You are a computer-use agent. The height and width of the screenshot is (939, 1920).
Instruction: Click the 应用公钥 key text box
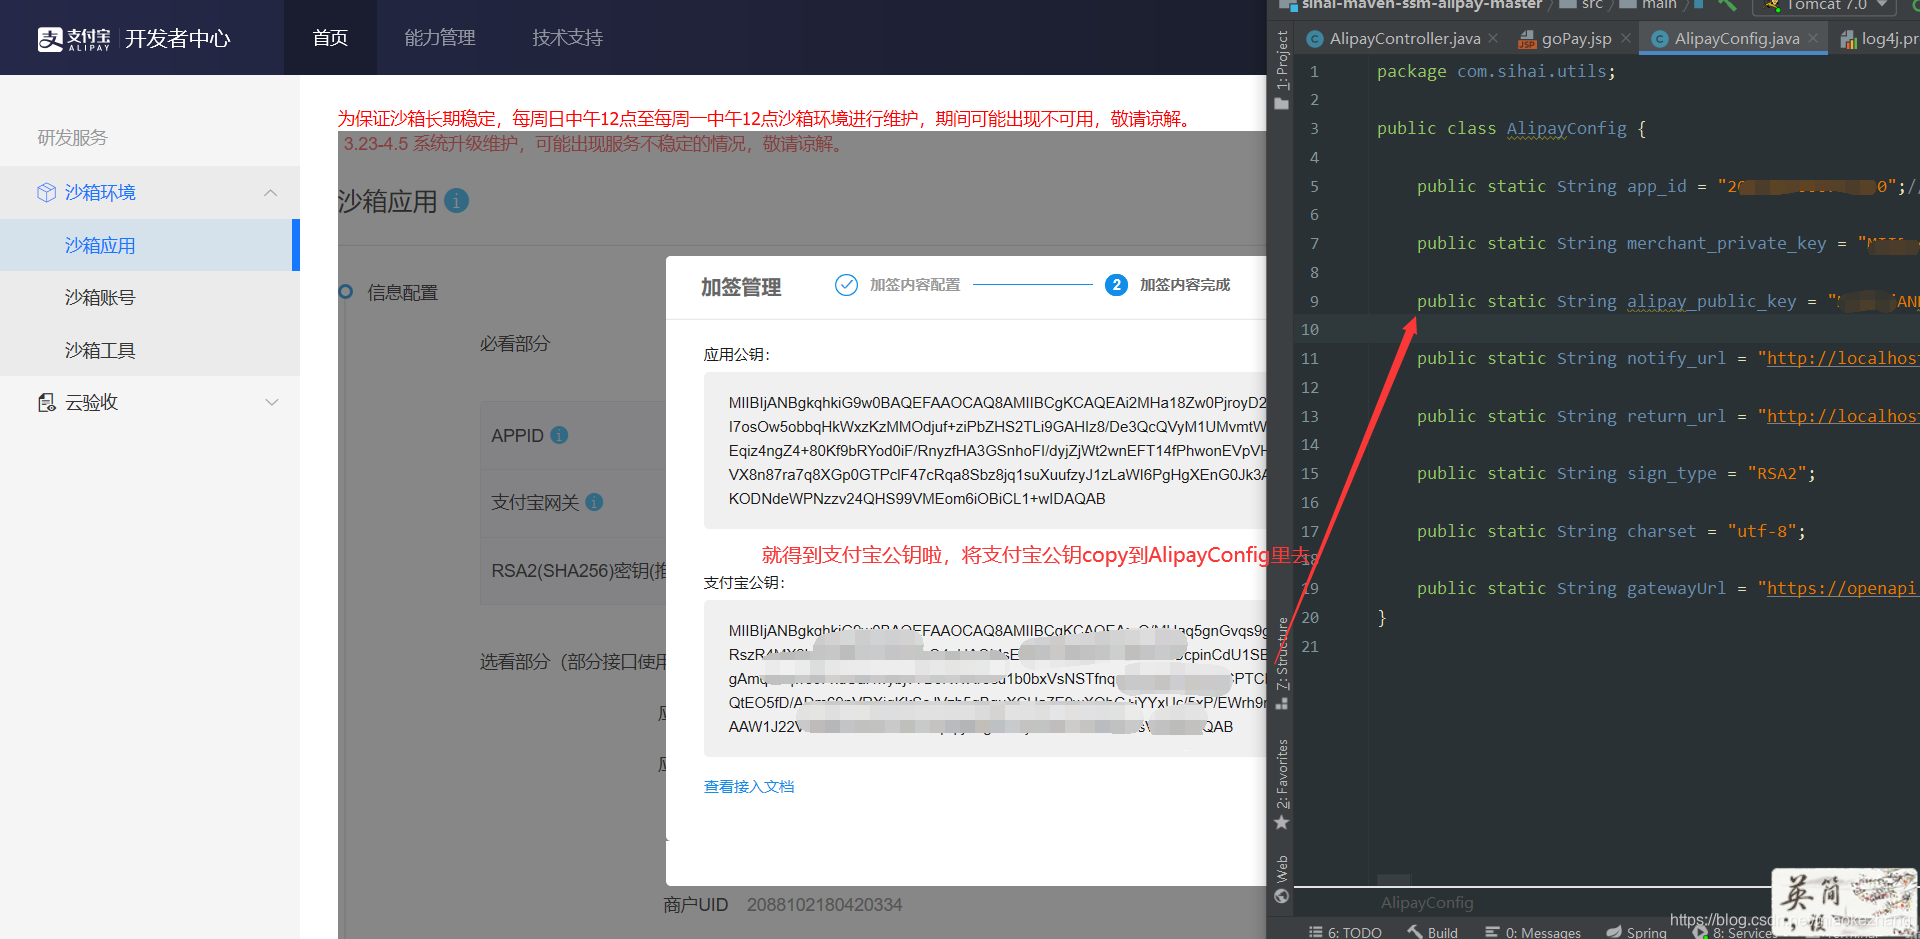point(985,450)
